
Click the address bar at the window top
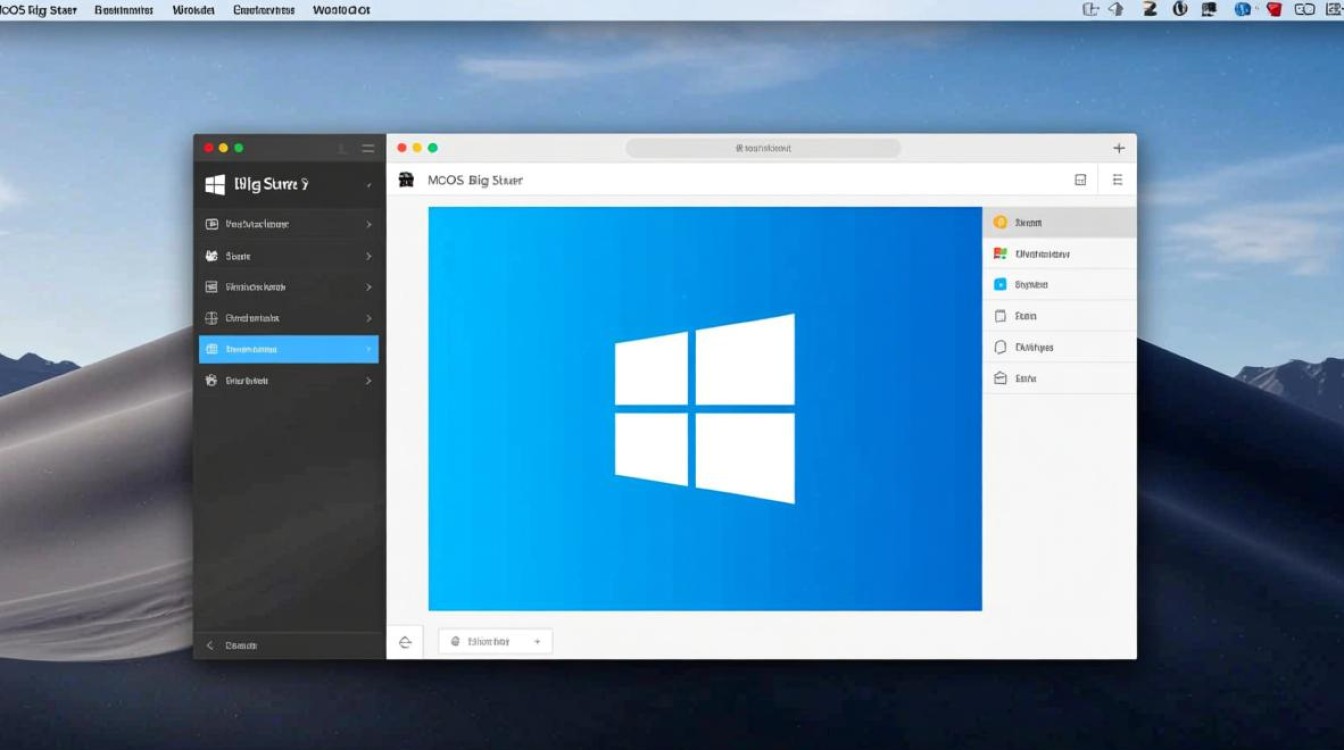point(763,147)
